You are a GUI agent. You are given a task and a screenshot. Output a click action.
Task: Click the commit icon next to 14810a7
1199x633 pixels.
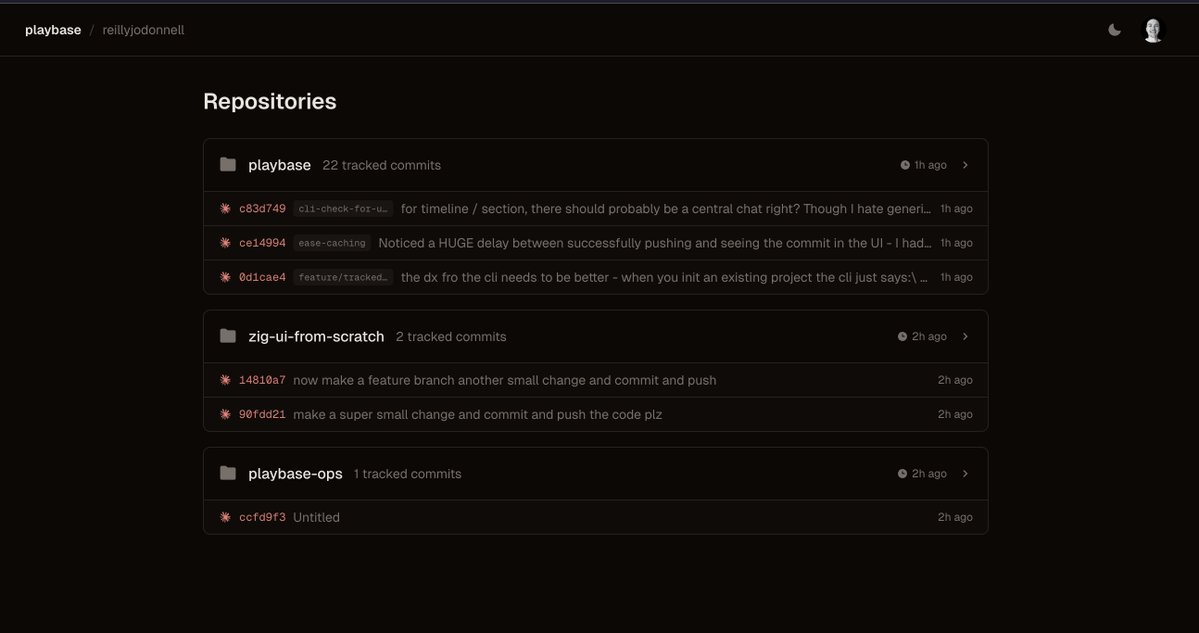tap(225, 379)
